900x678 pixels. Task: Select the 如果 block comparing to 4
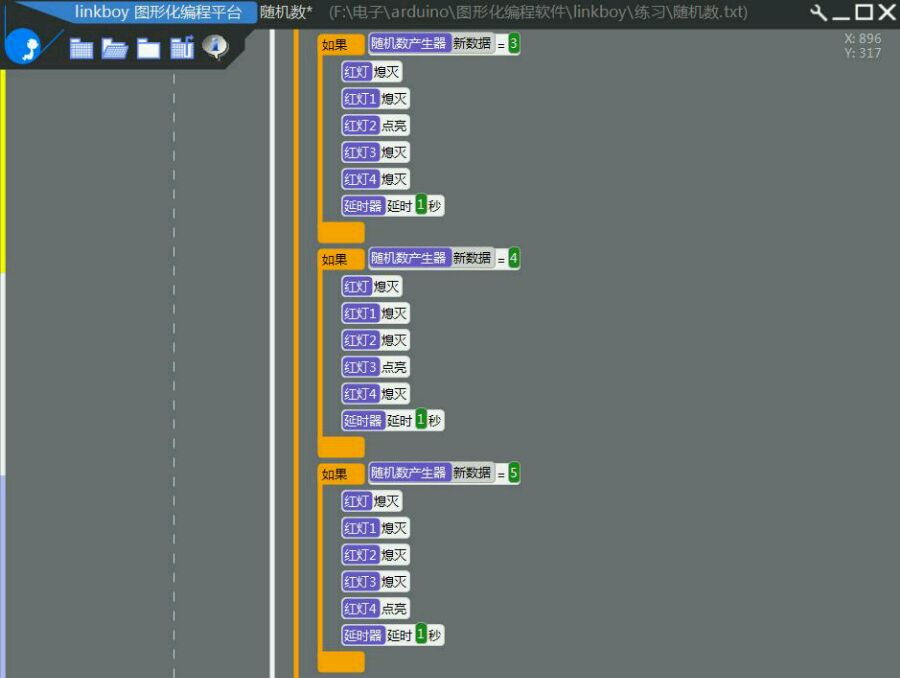341,259
